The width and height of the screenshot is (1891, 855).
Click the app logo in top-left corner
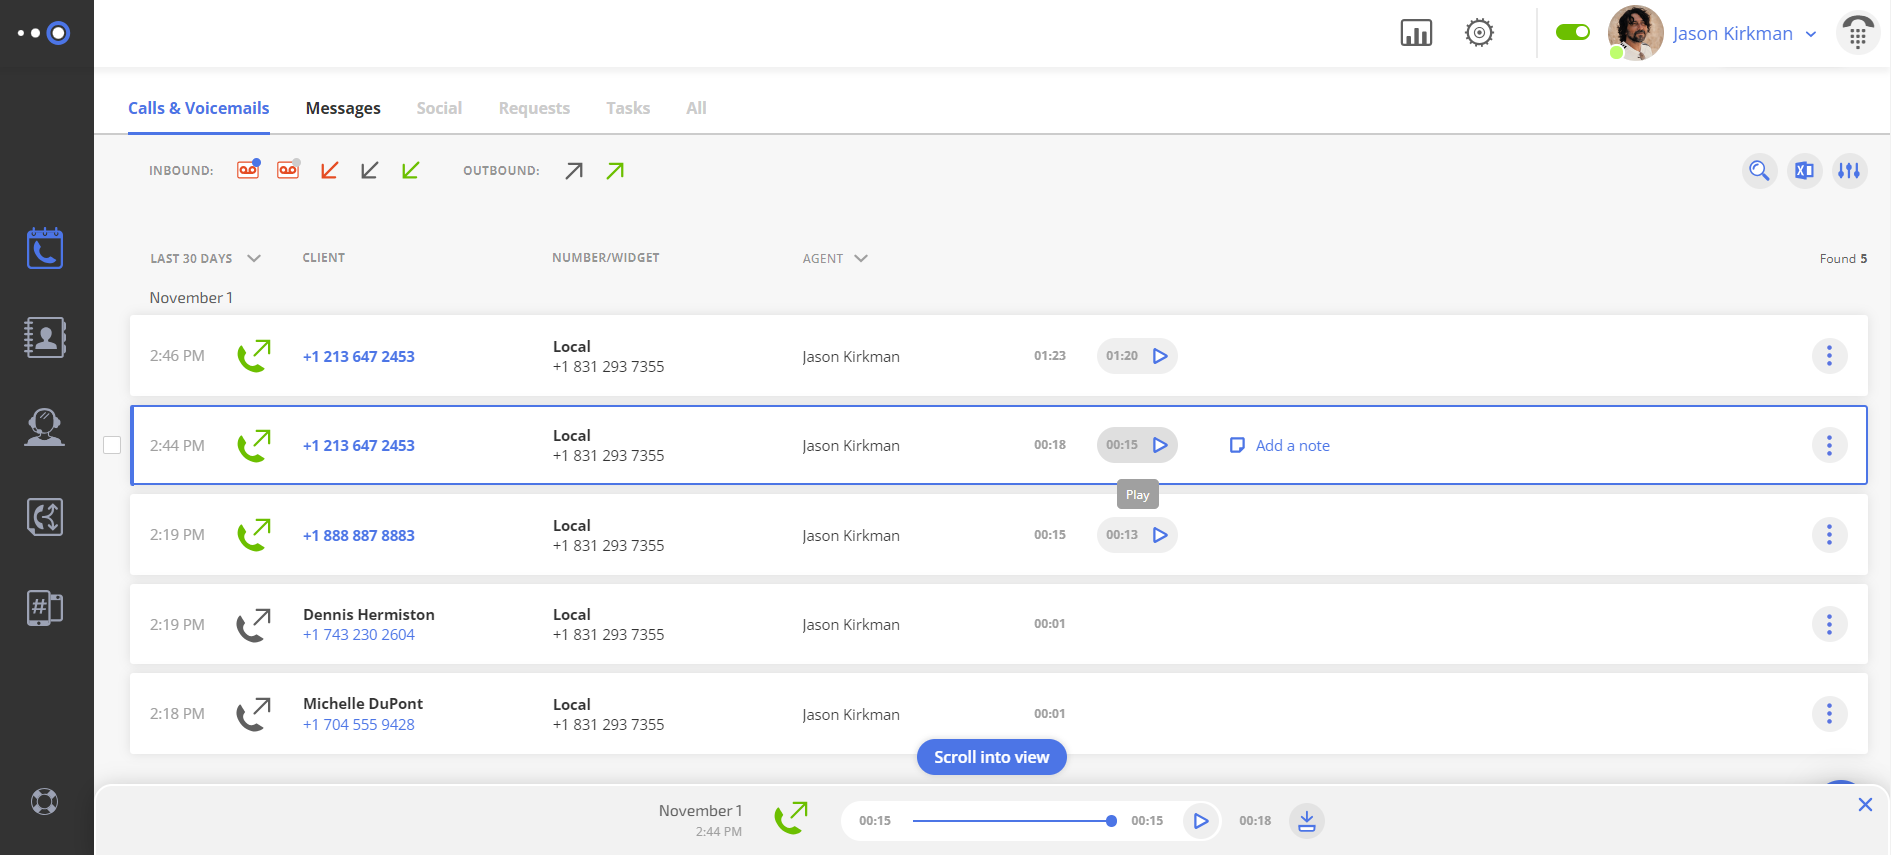pos(45,33)
